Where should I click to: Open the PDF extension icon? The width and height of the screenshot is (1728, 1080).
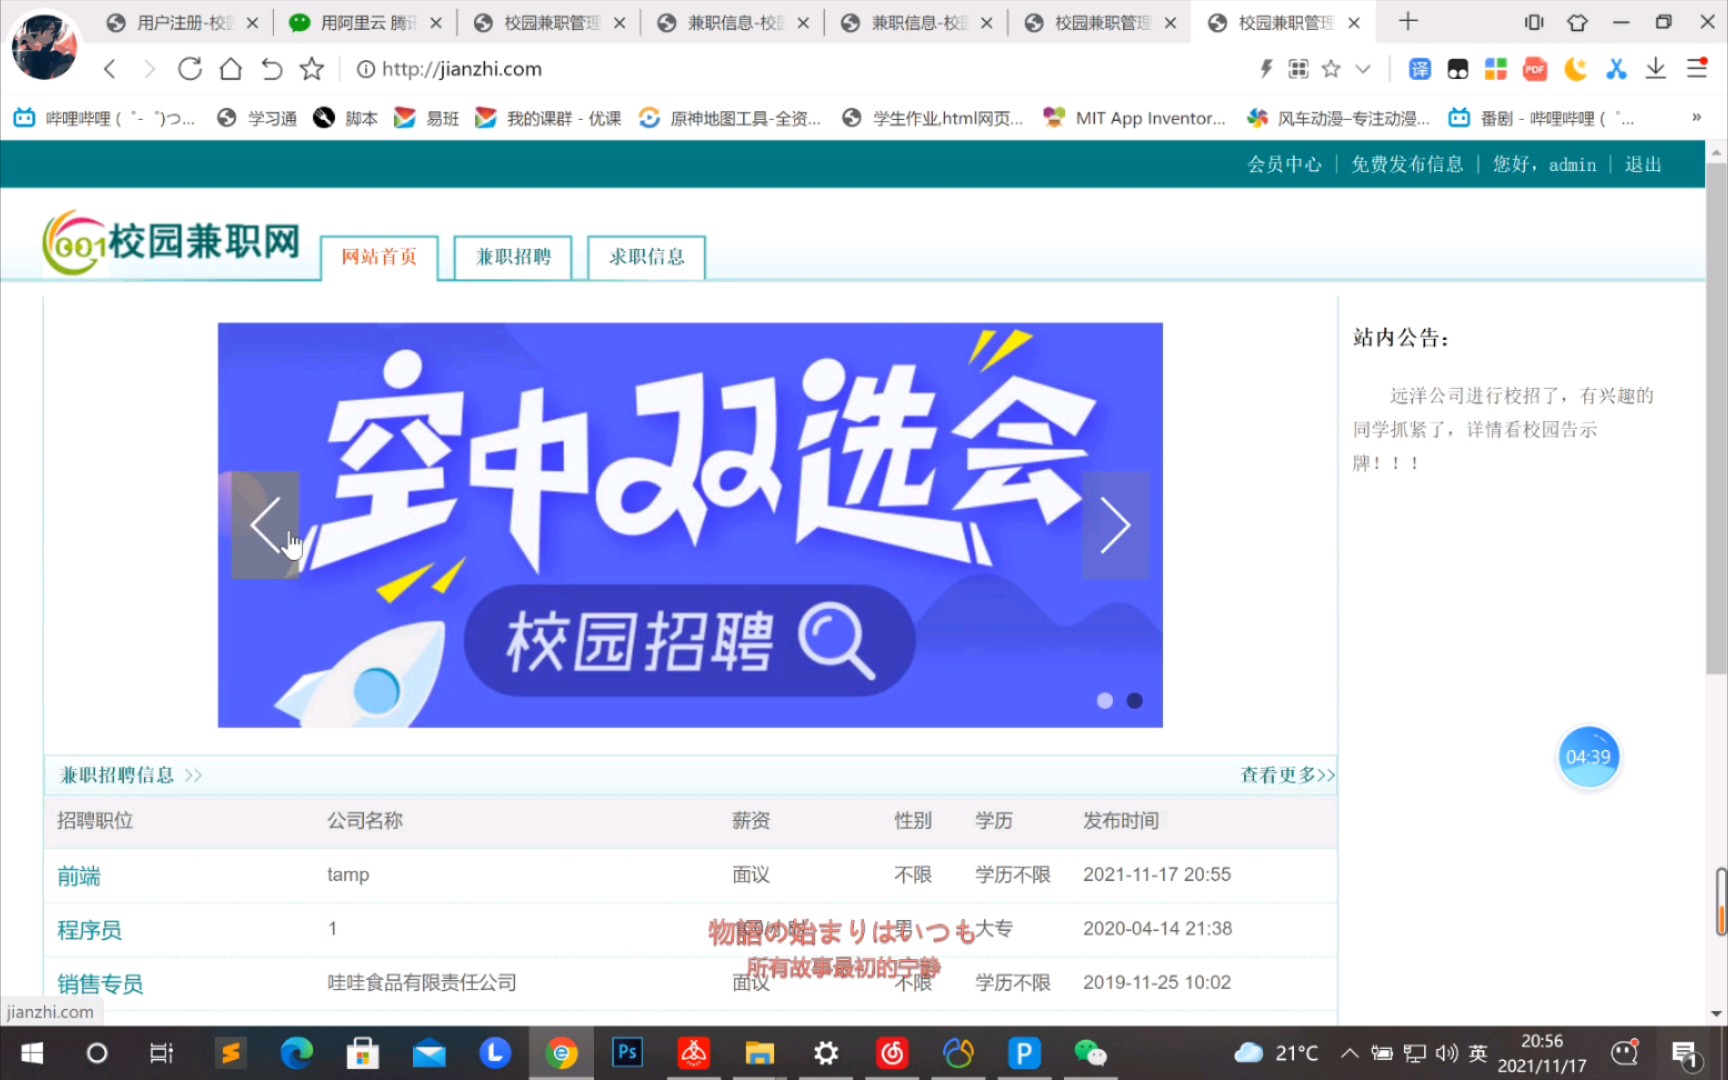tap(1534, 68)
